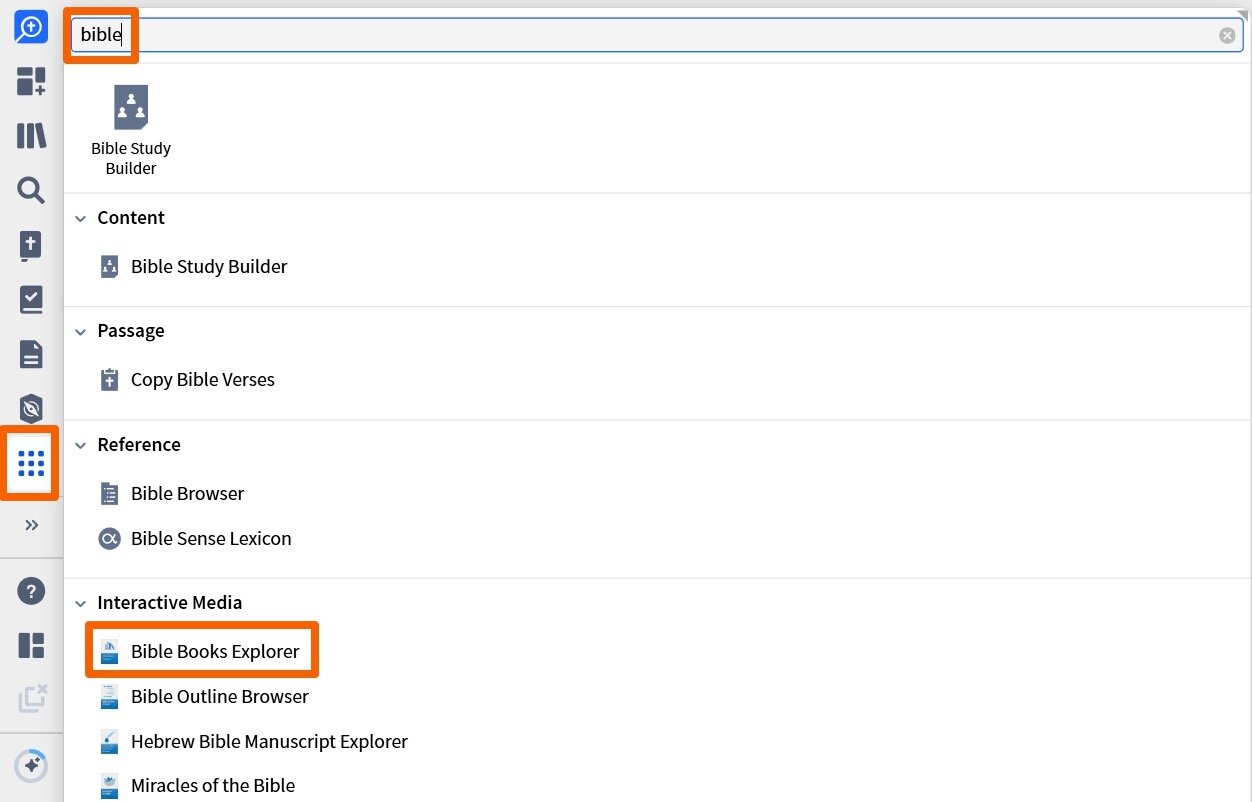
Task: Collapse the Reference section
Action: coord(81,445)
